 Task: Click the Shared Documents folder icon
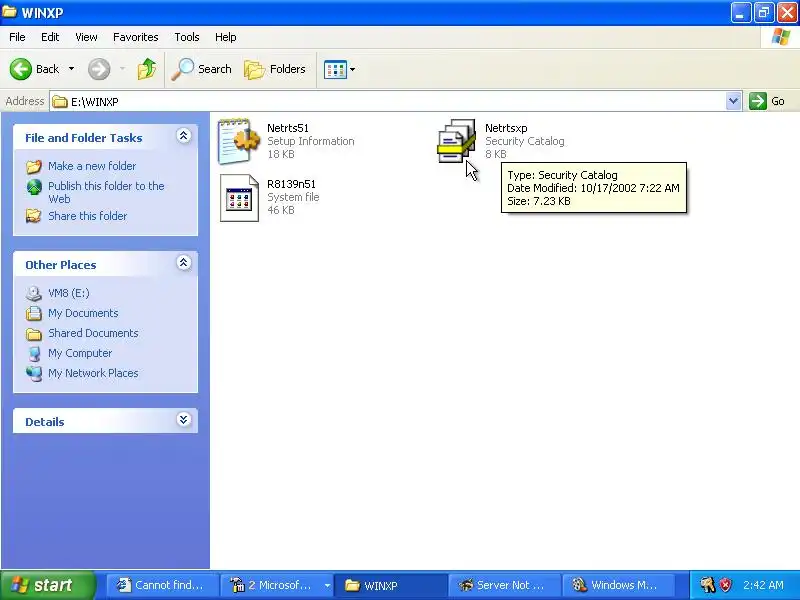pyautogui.click(x=34, y=334)
